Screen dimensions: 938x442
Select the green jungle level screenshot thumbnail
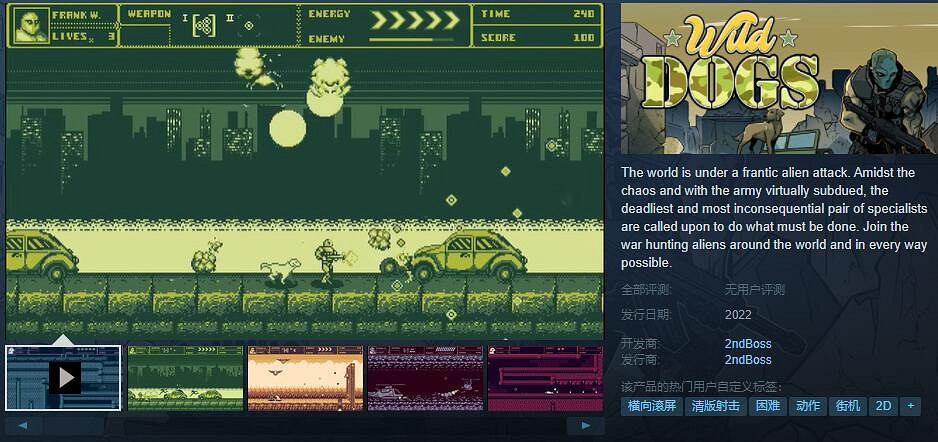point(185,377)
